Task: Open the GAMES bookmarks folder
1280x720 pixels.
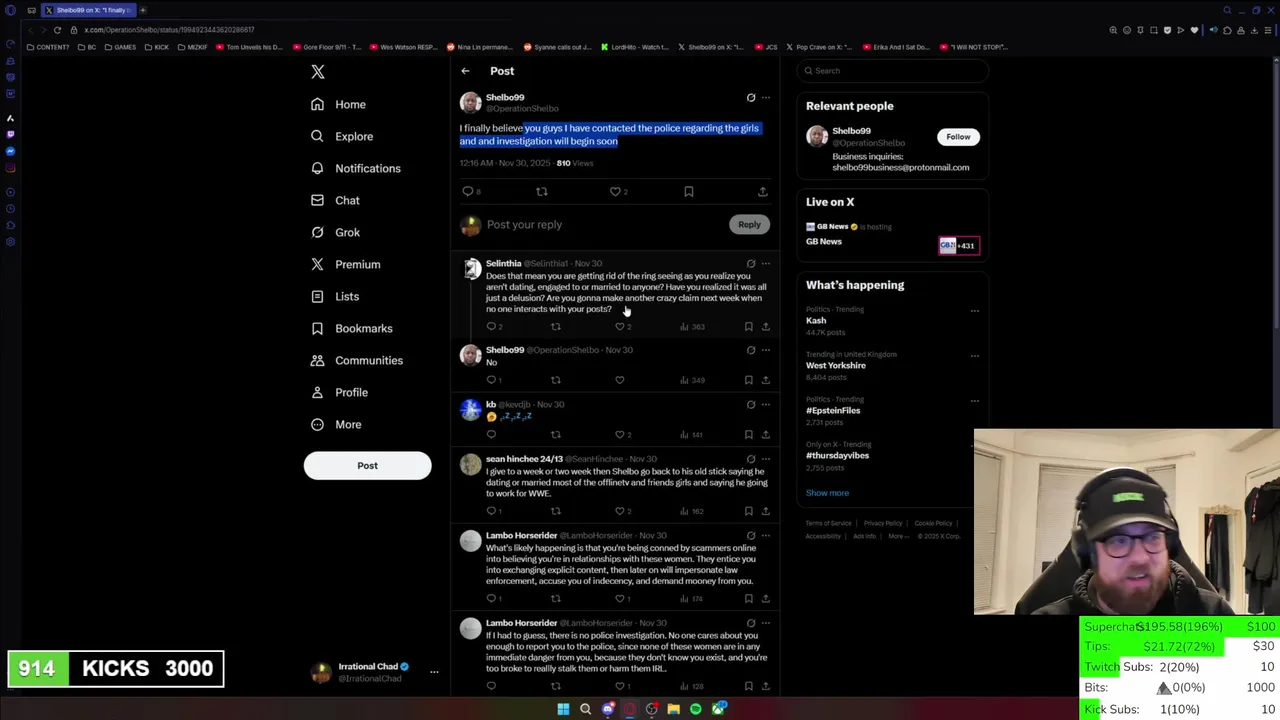Action: pos(120,47)
